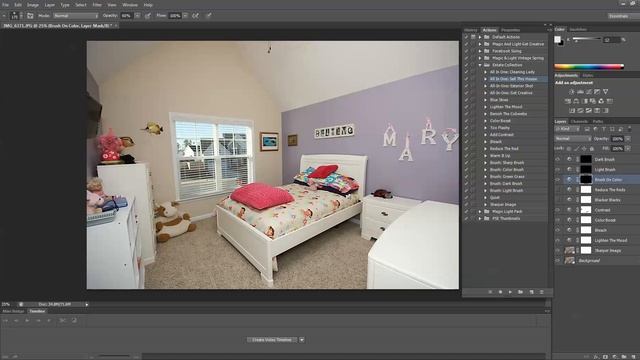The height and width of the screenshot is (360, 640).
Task: Enable airbrush-style build-up icon
Action: 196,16
